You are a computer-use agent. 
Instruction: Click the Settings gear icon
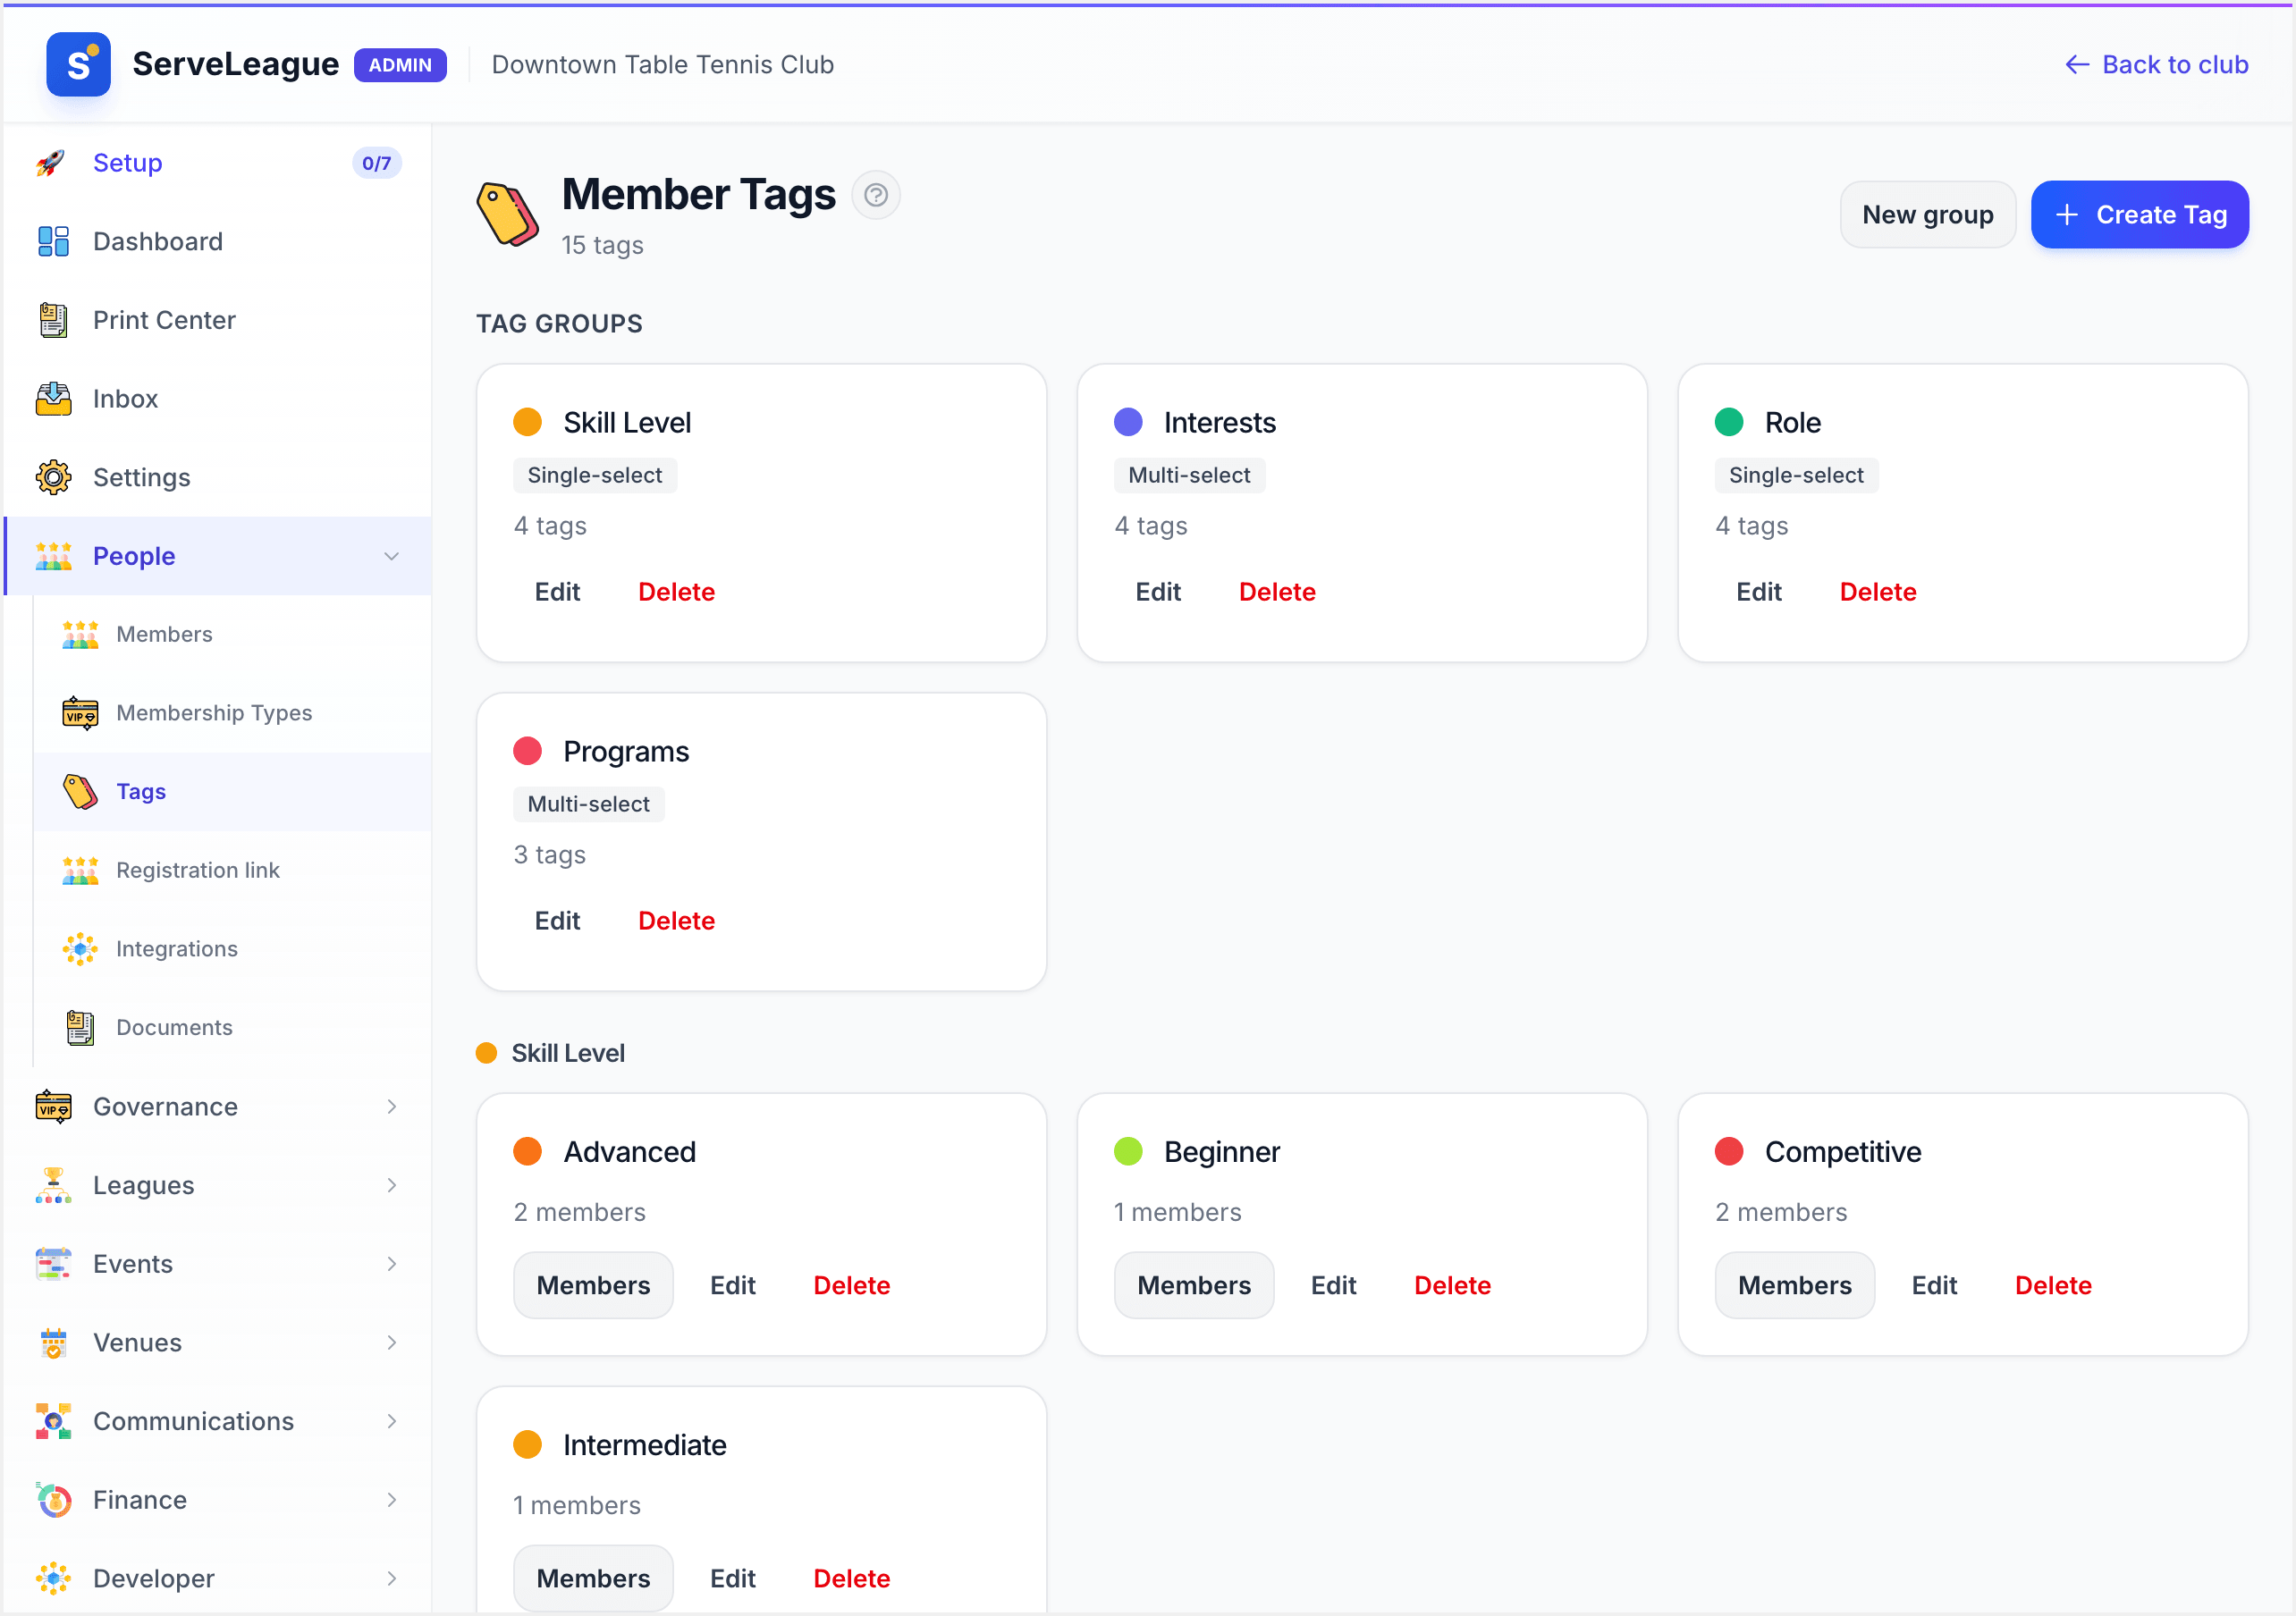pyautogui.click(x=53, y=477)
